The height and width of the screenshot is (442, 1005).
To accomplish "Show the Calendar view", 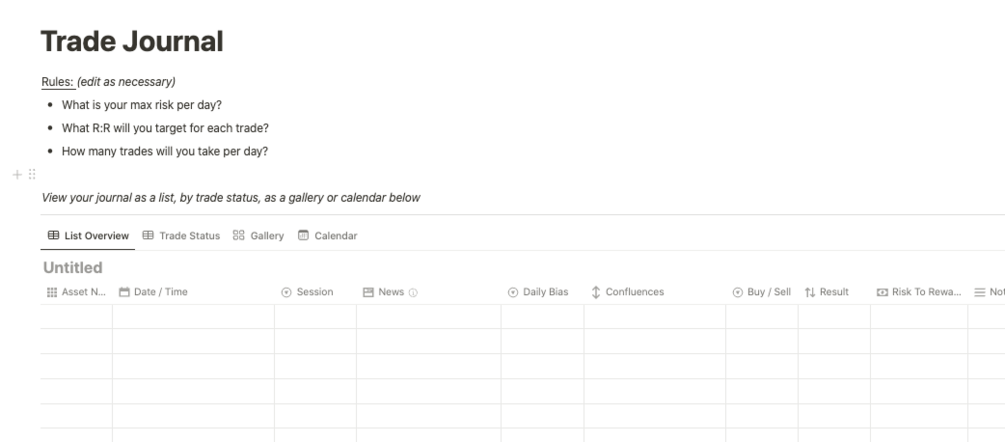I will 327,236.
